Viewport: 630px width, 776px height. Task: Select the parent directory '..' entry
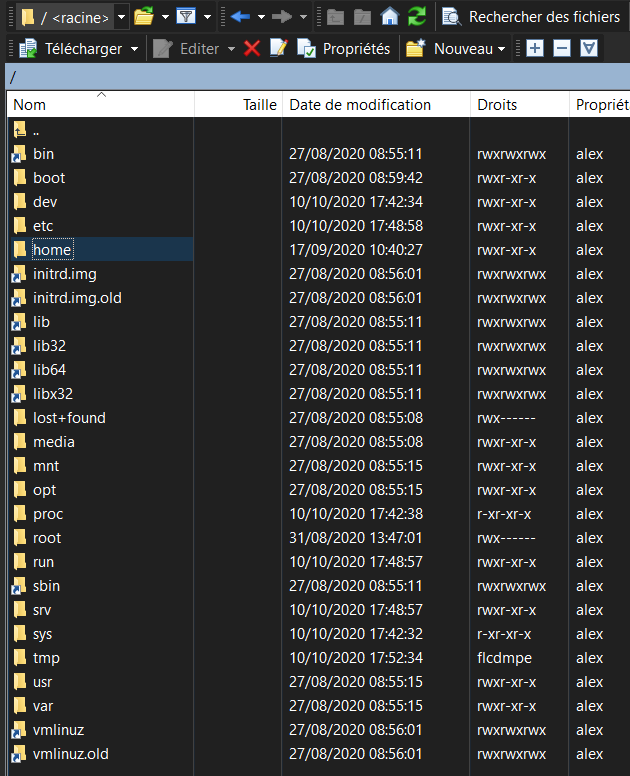click(x=36, y=130)
